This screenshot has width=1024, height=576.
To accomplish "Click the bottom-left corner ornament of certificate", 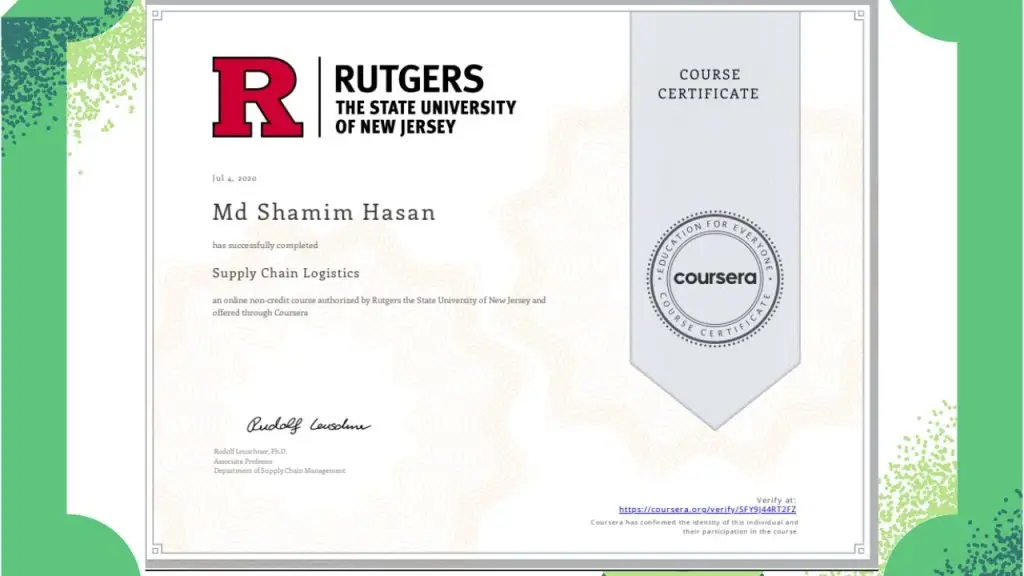I will click(157, 549).
